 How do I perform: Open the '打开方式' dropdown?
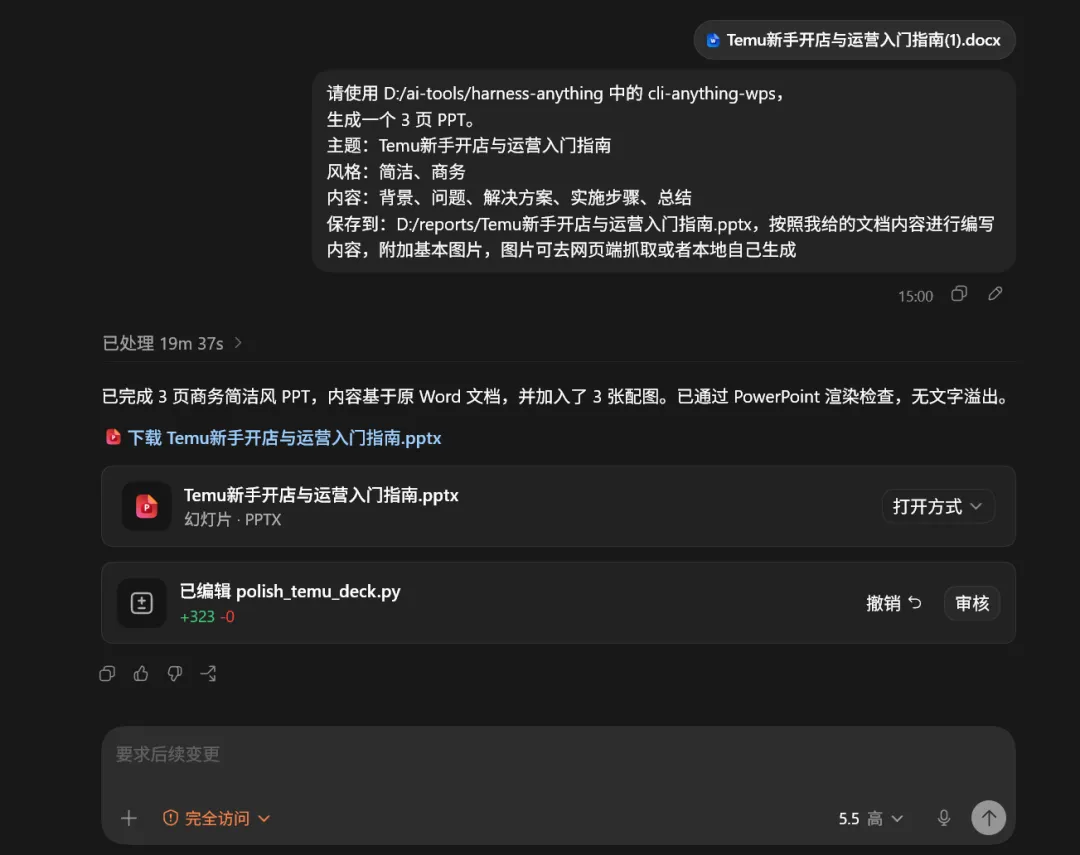937,506
